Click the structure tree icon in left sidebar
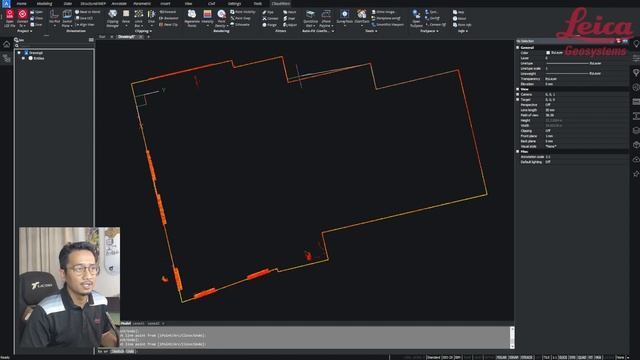Viewport: 640px width, 360px height. click(7, 58)
